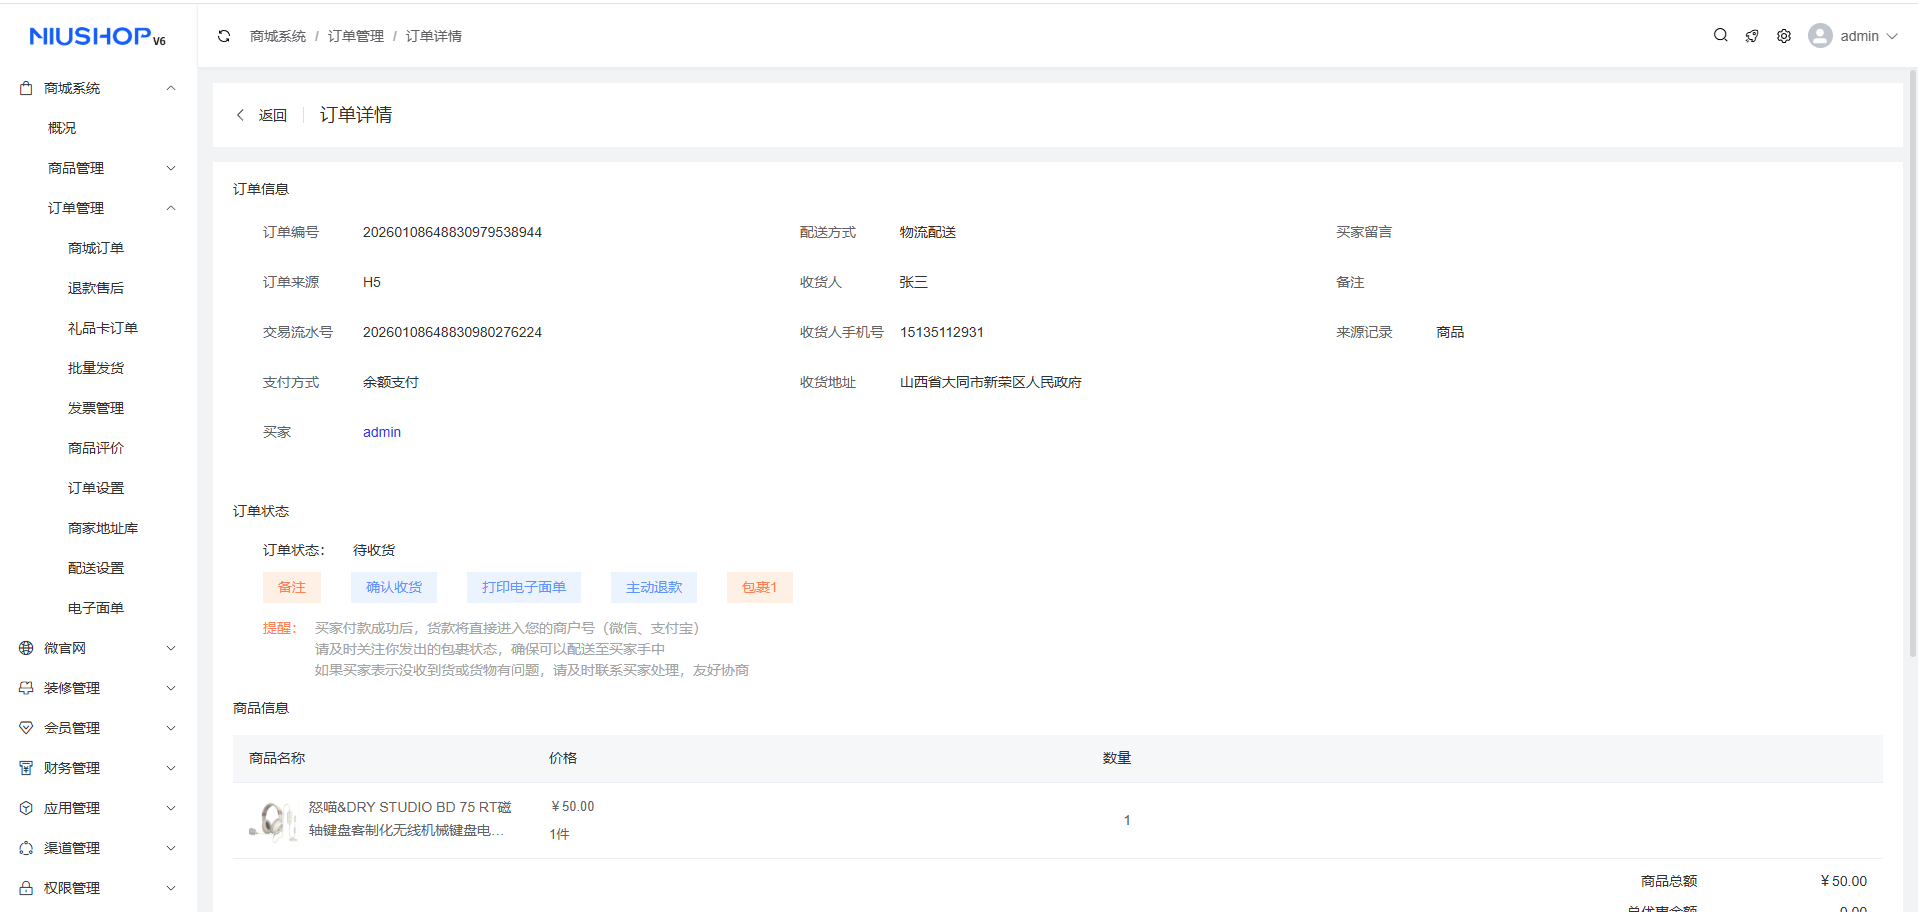1918x912 pixels.
Task: Expand the 商品管理 submenu
Action: point(171,168)
